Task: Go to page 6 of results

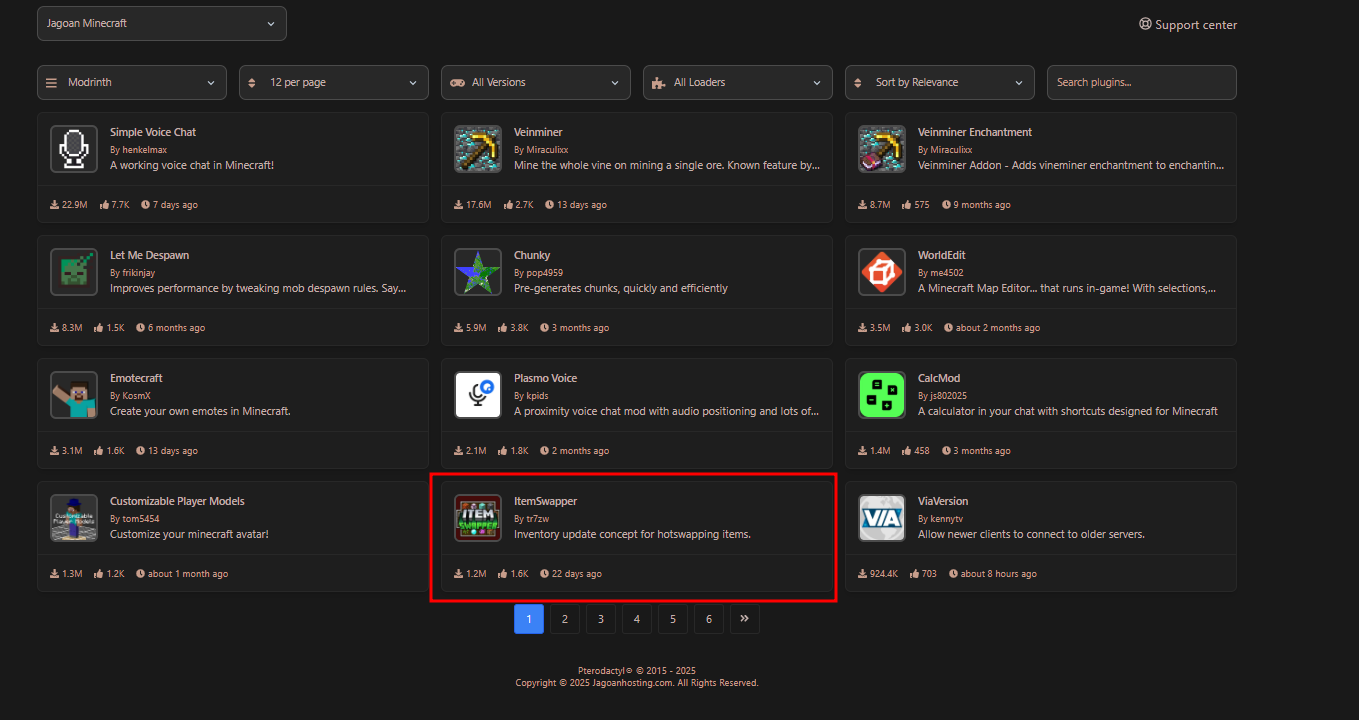Action: tap(709, 619)
